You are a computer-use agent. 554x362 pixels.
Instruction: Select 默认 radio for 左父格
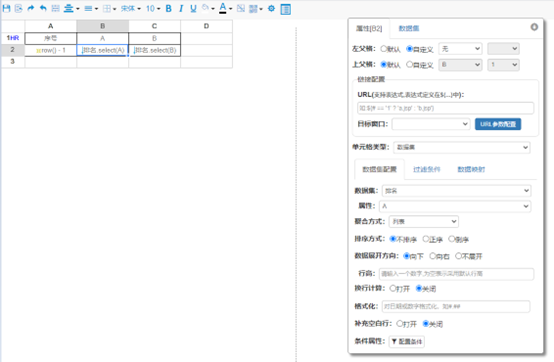(x=384, y=49)
